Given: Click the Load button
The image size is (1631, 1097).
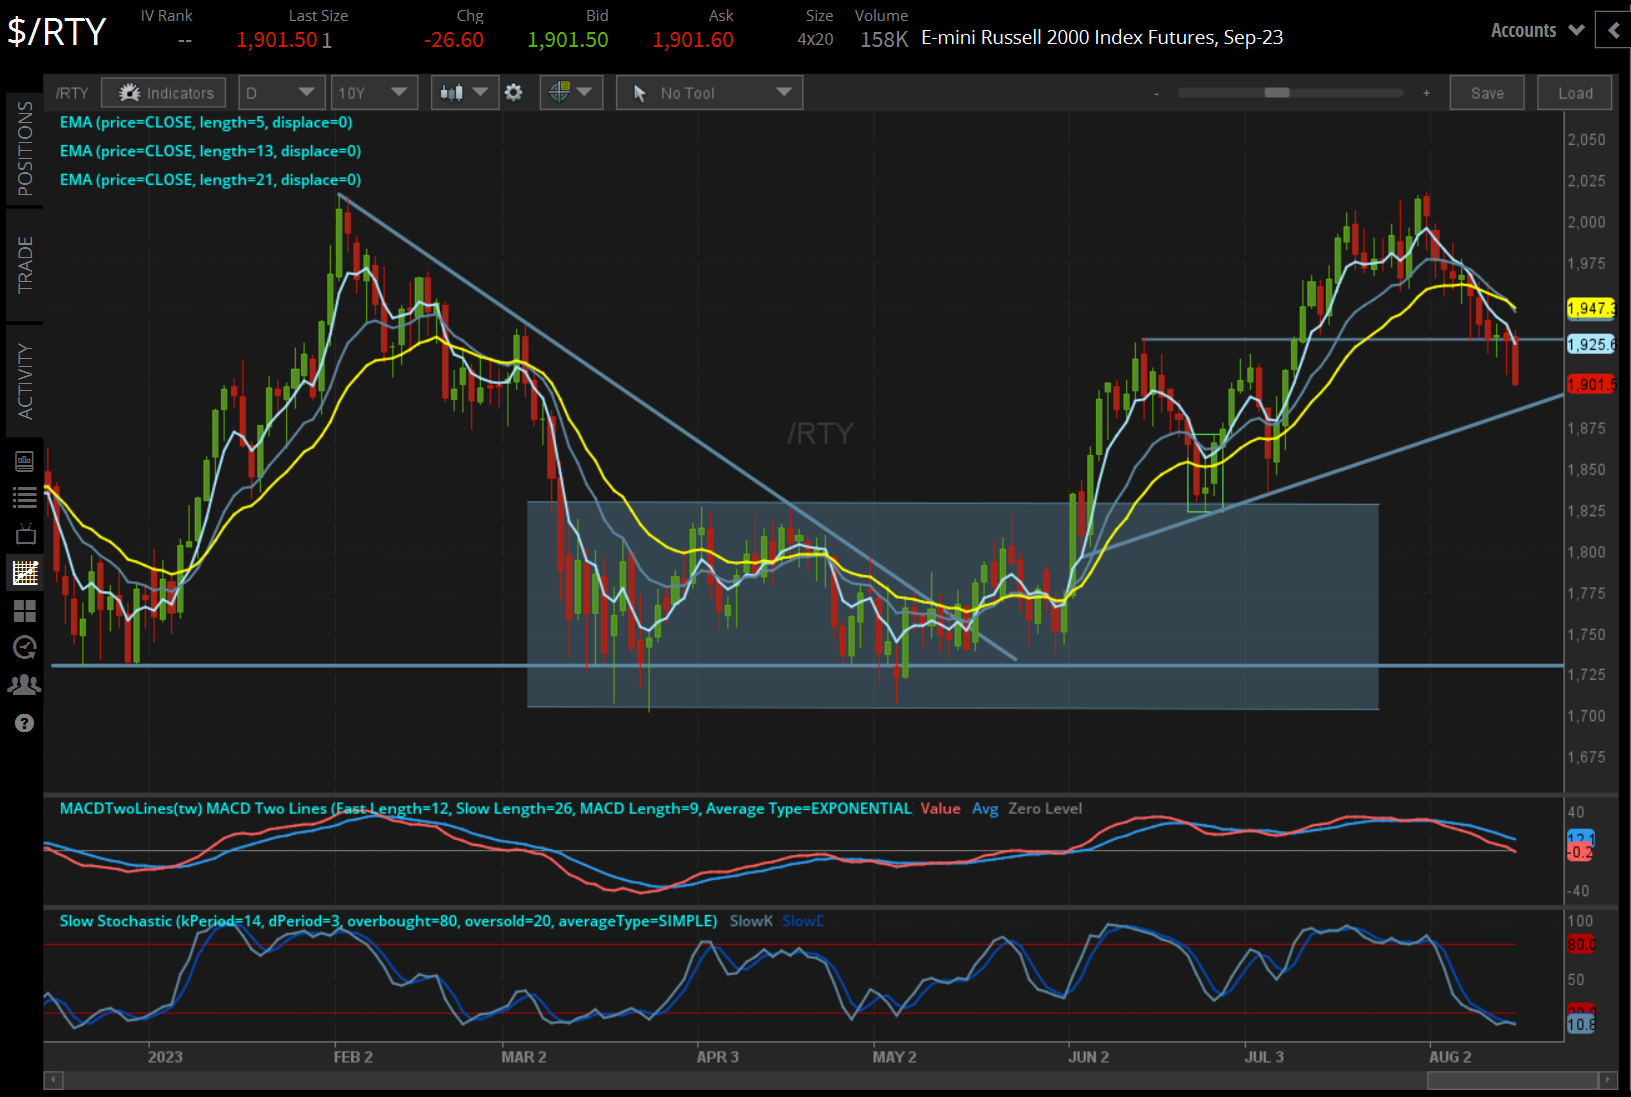Looking at the screenshot, I should pyautogui.click(x=1574, y=92).
